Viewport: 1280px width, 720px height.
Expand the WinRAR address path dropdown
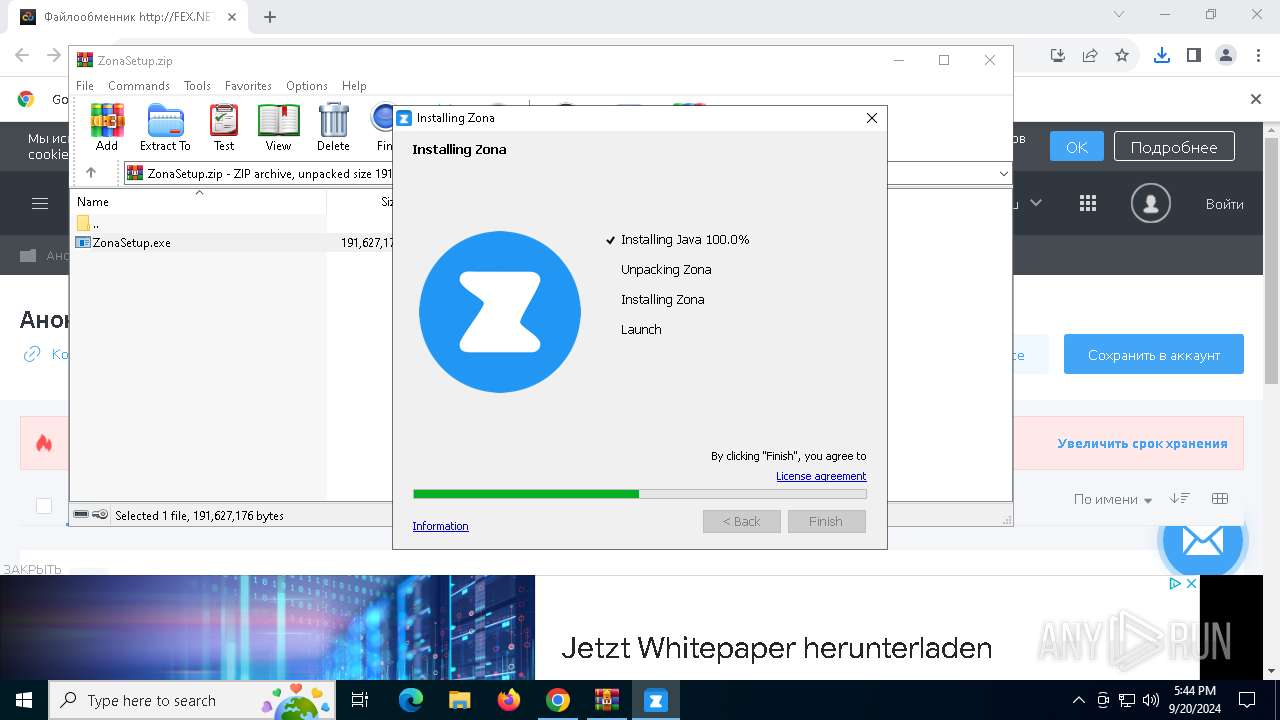[1003, 173]
